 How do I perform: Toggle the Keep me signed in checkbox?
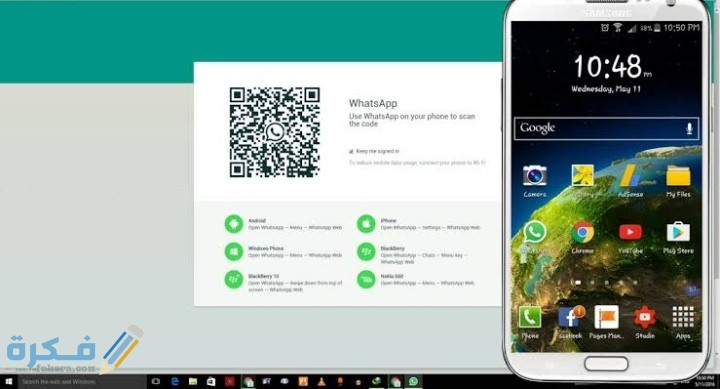(351, 151)
